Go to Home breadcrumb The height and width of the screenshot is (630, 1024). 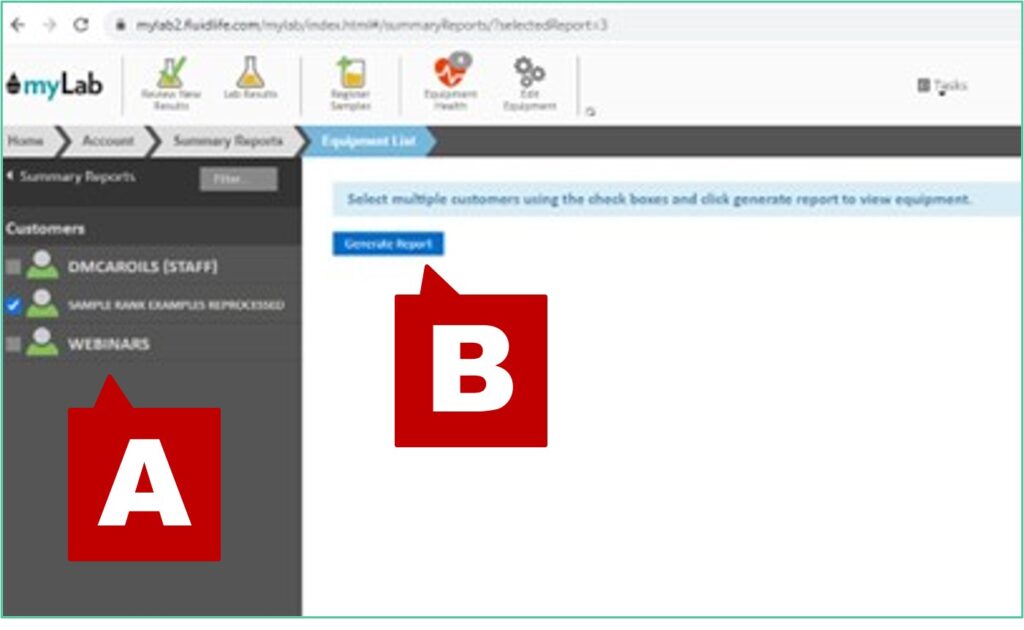(26, 141)
